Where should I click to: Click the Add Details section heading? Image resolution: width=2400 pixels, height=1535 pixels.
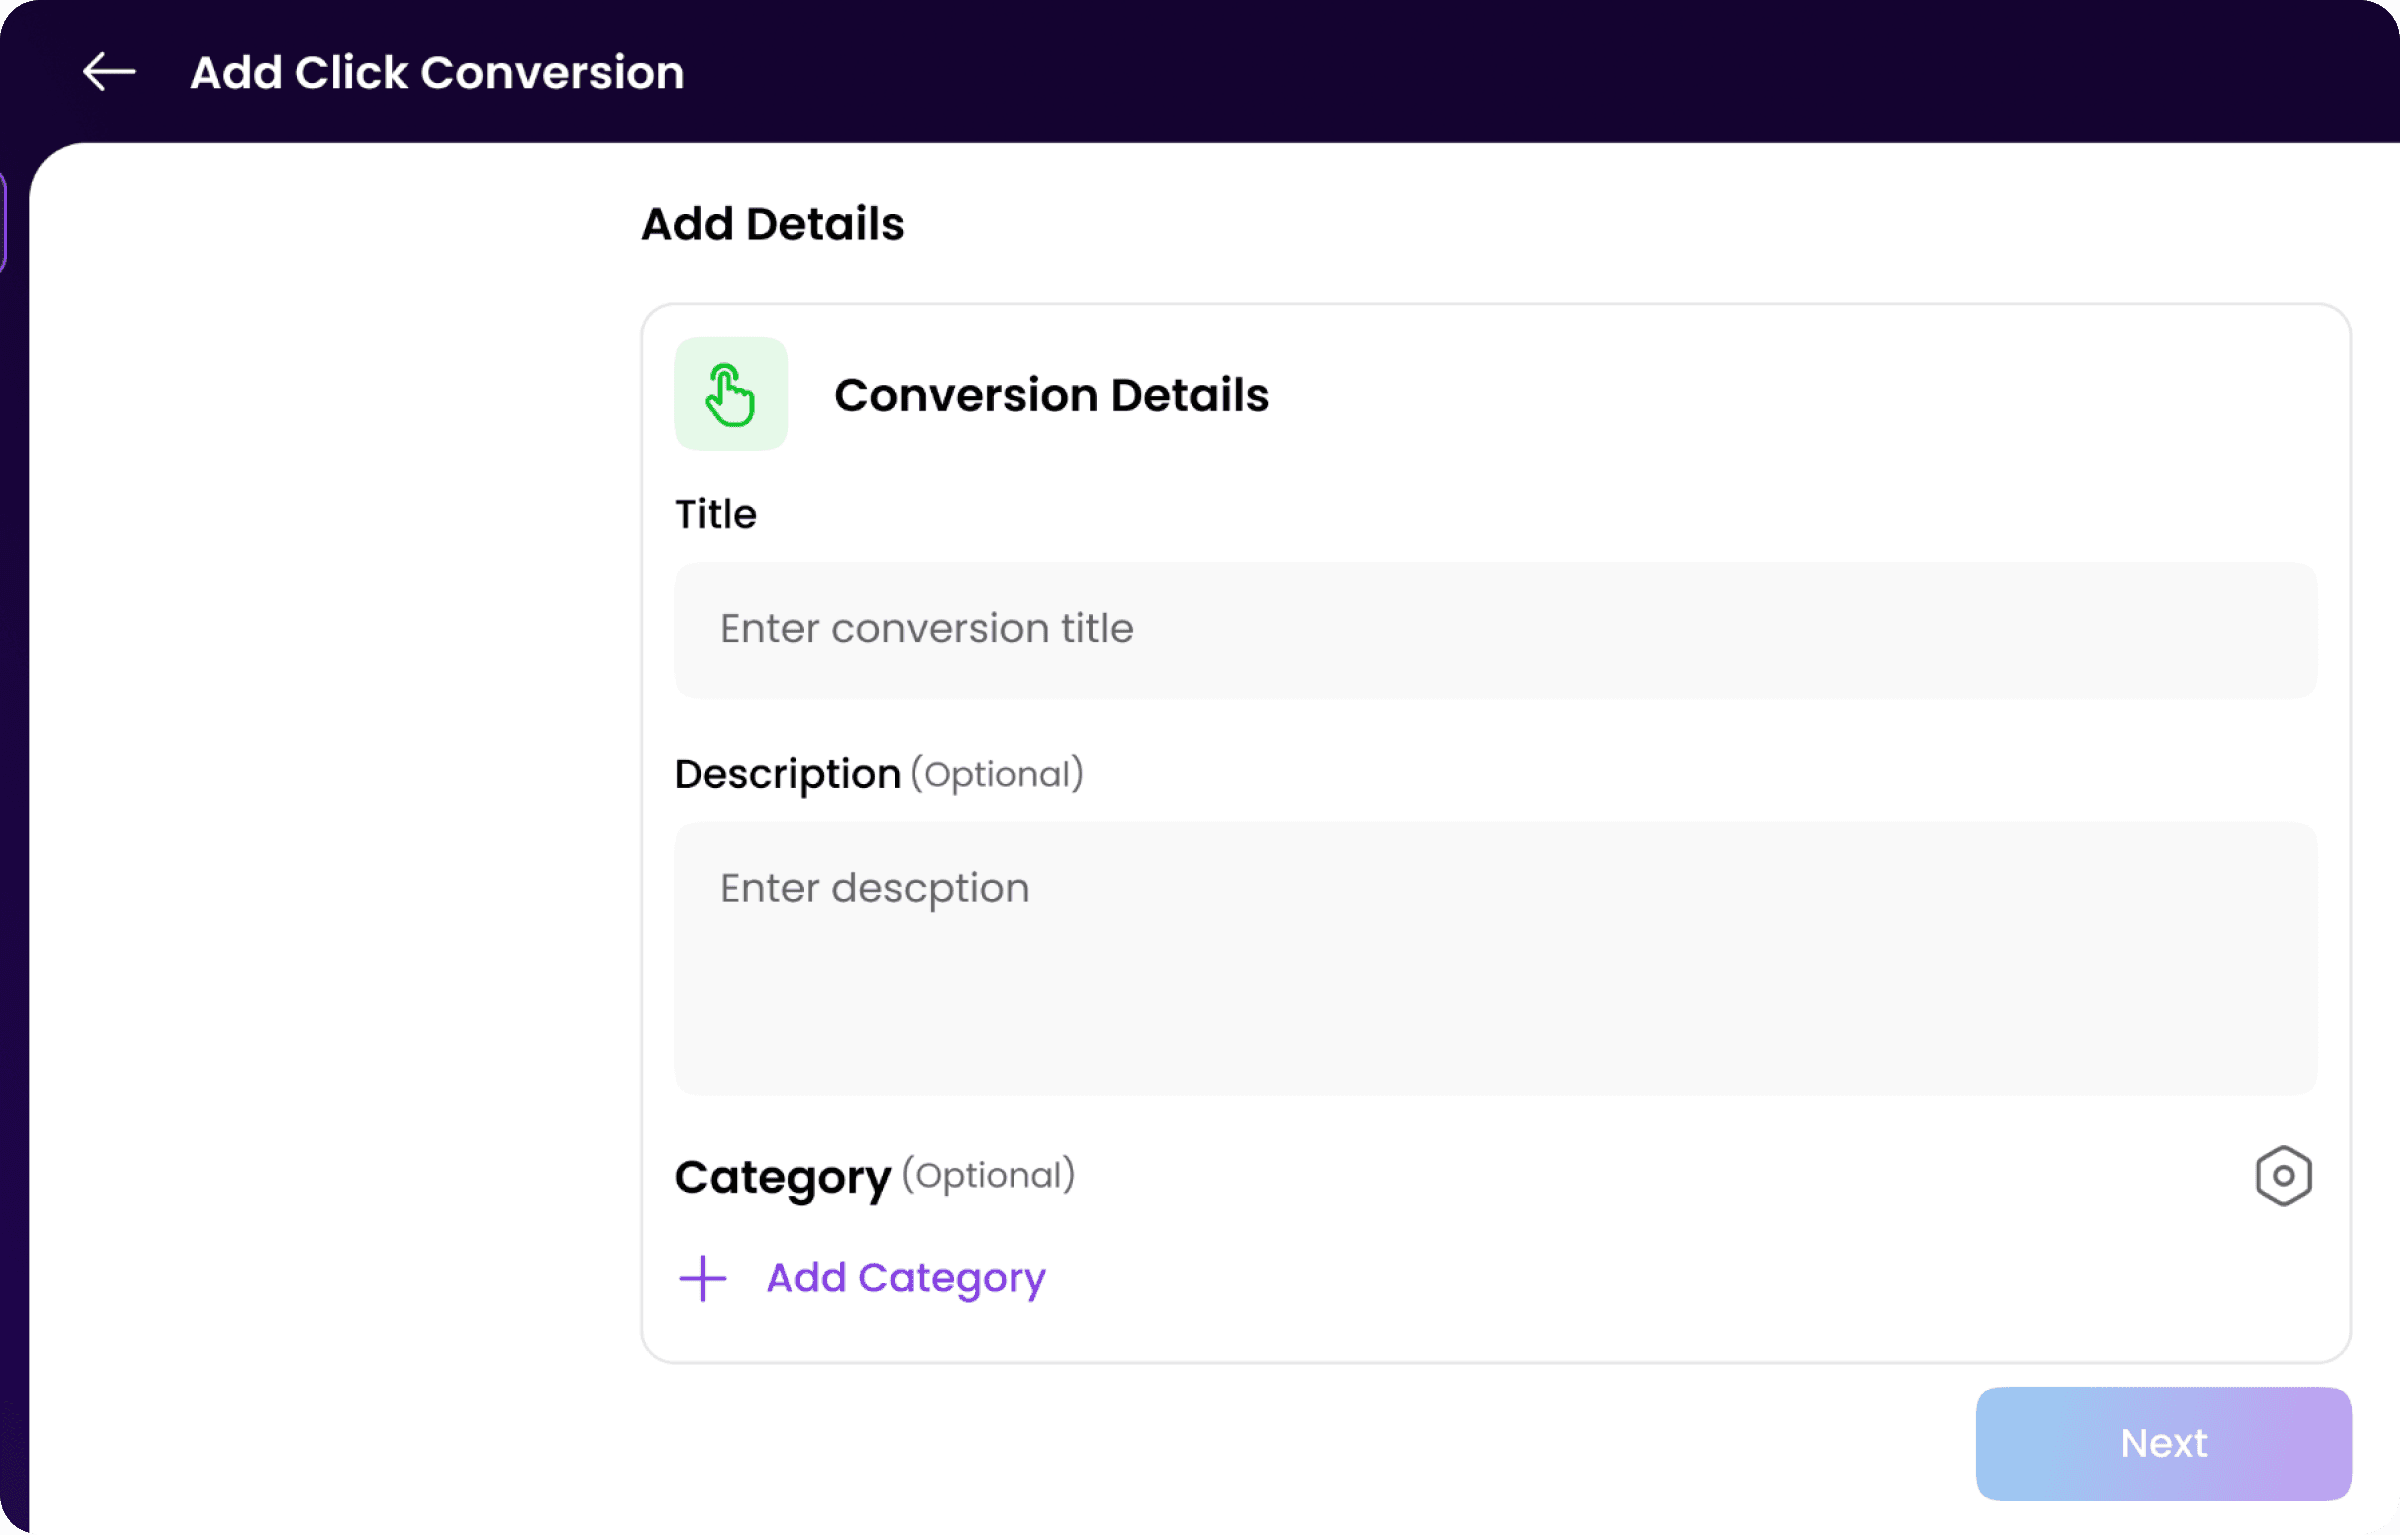coord(772,224)
